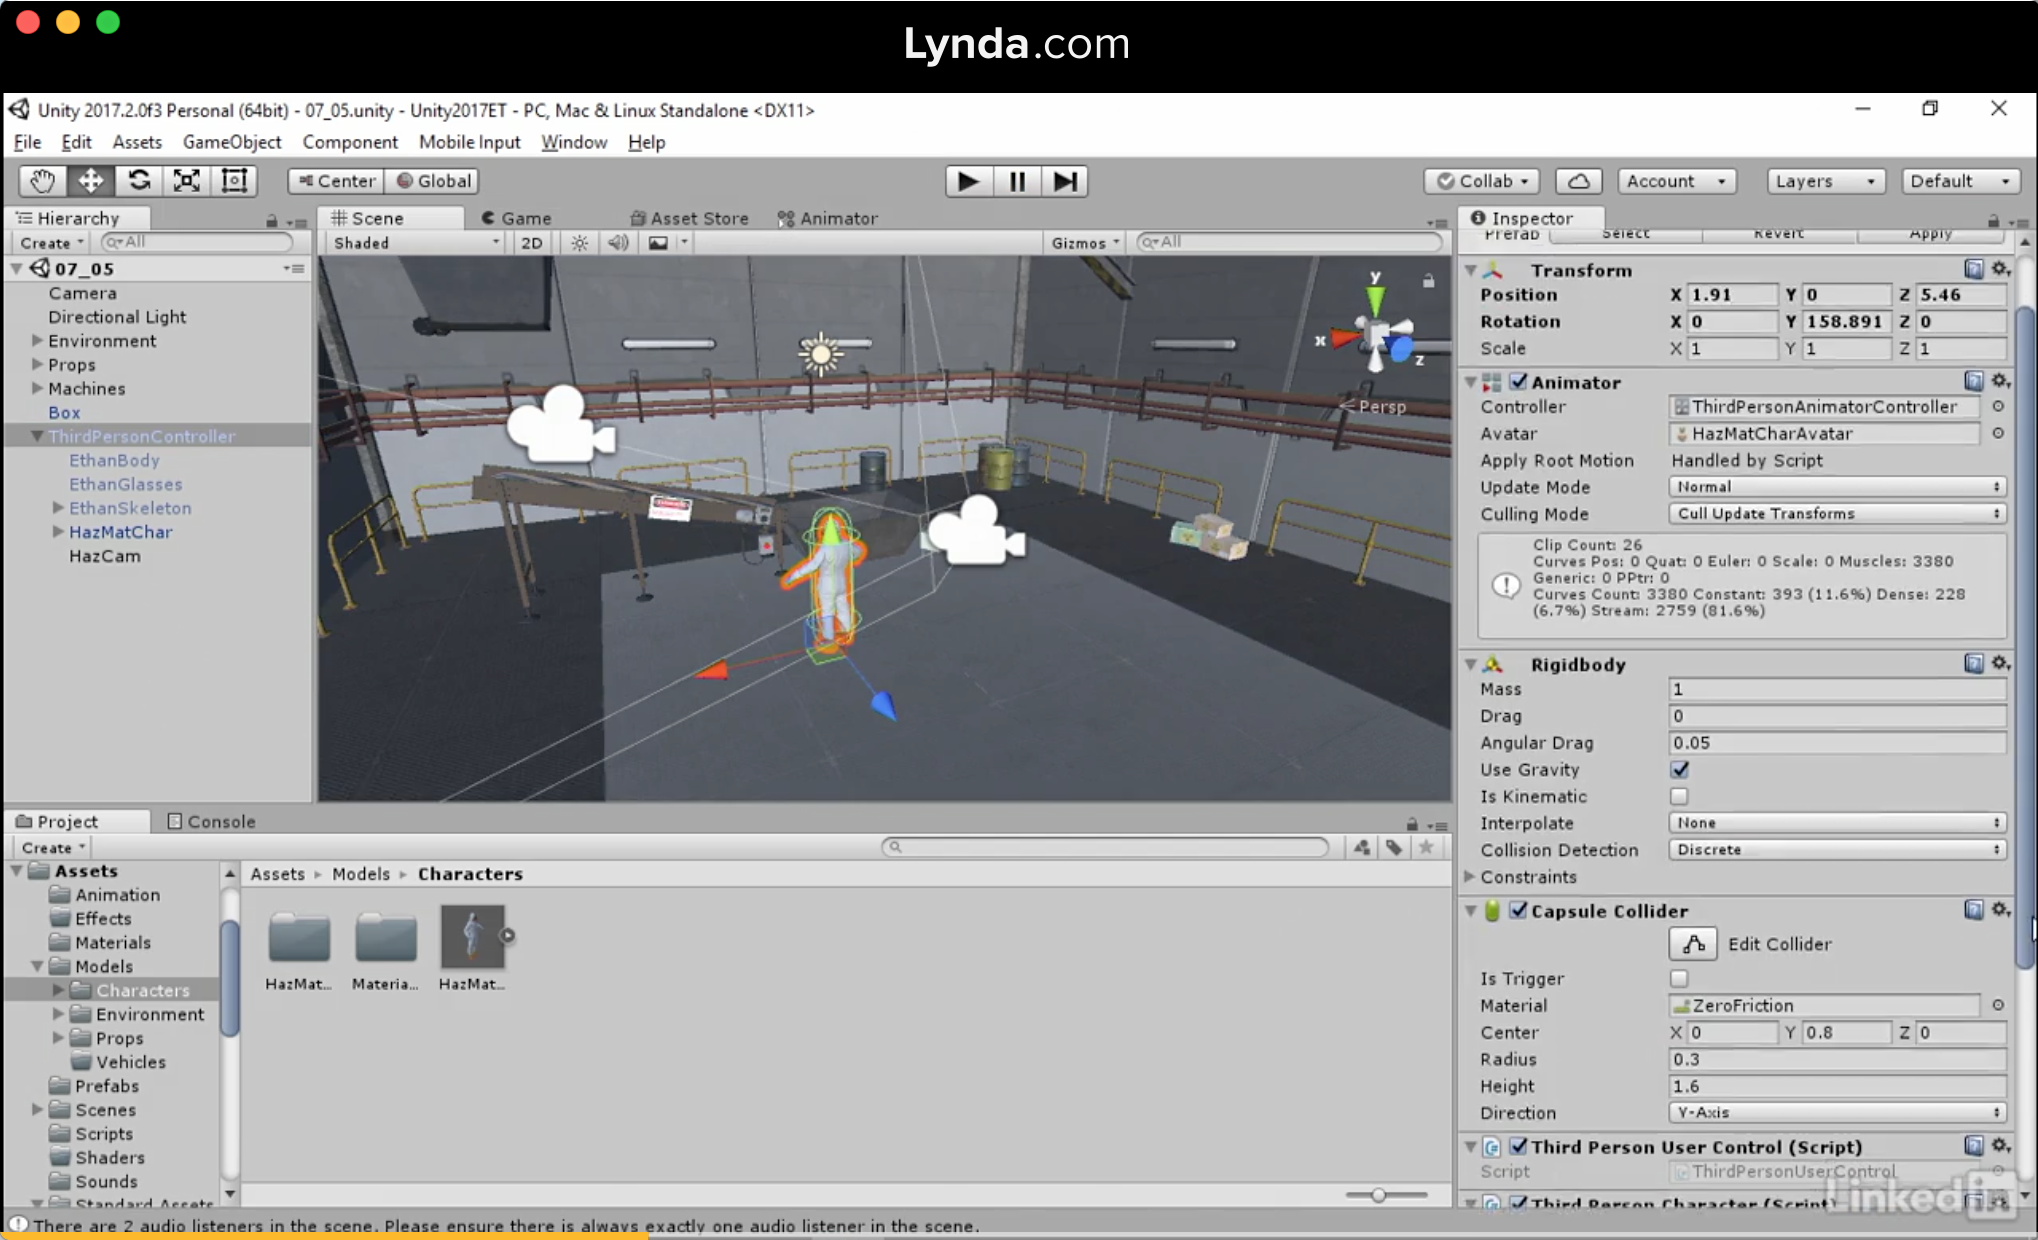This screenshot has width=2038, height=1240.
Task: Open the GameObject menu
Action: pos(232,142)
